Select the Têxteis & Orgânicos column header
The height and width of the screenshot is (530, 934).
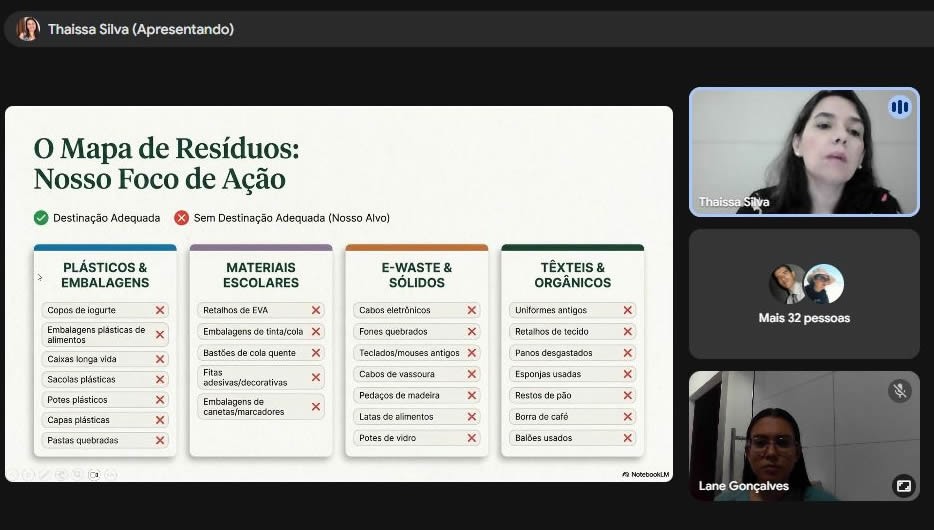pyautogui.click(x=572, y=275)
